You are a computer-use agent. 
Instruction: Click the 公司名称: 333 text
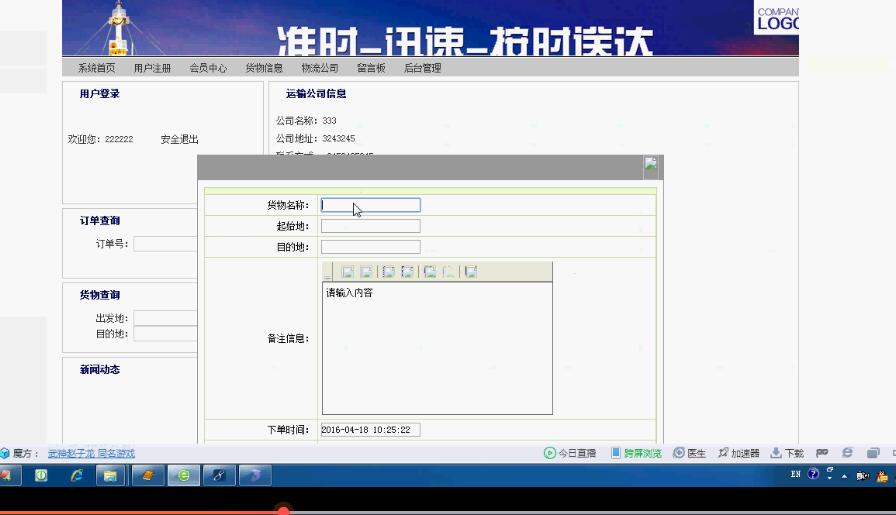pyautogui.click(x=306, y=121)
